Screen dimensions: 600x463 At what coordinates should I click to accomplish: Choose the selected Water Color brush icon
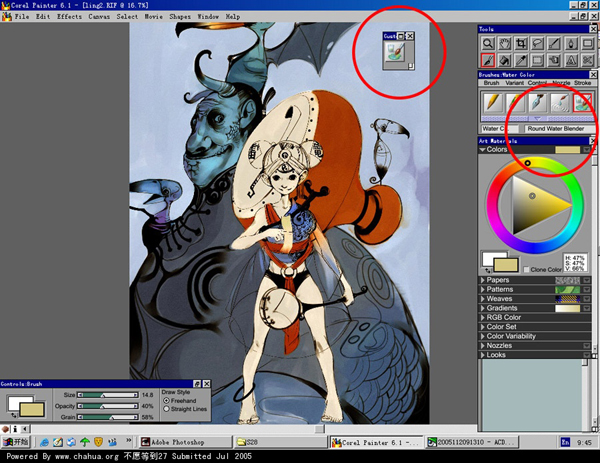[x=582, y=103]
